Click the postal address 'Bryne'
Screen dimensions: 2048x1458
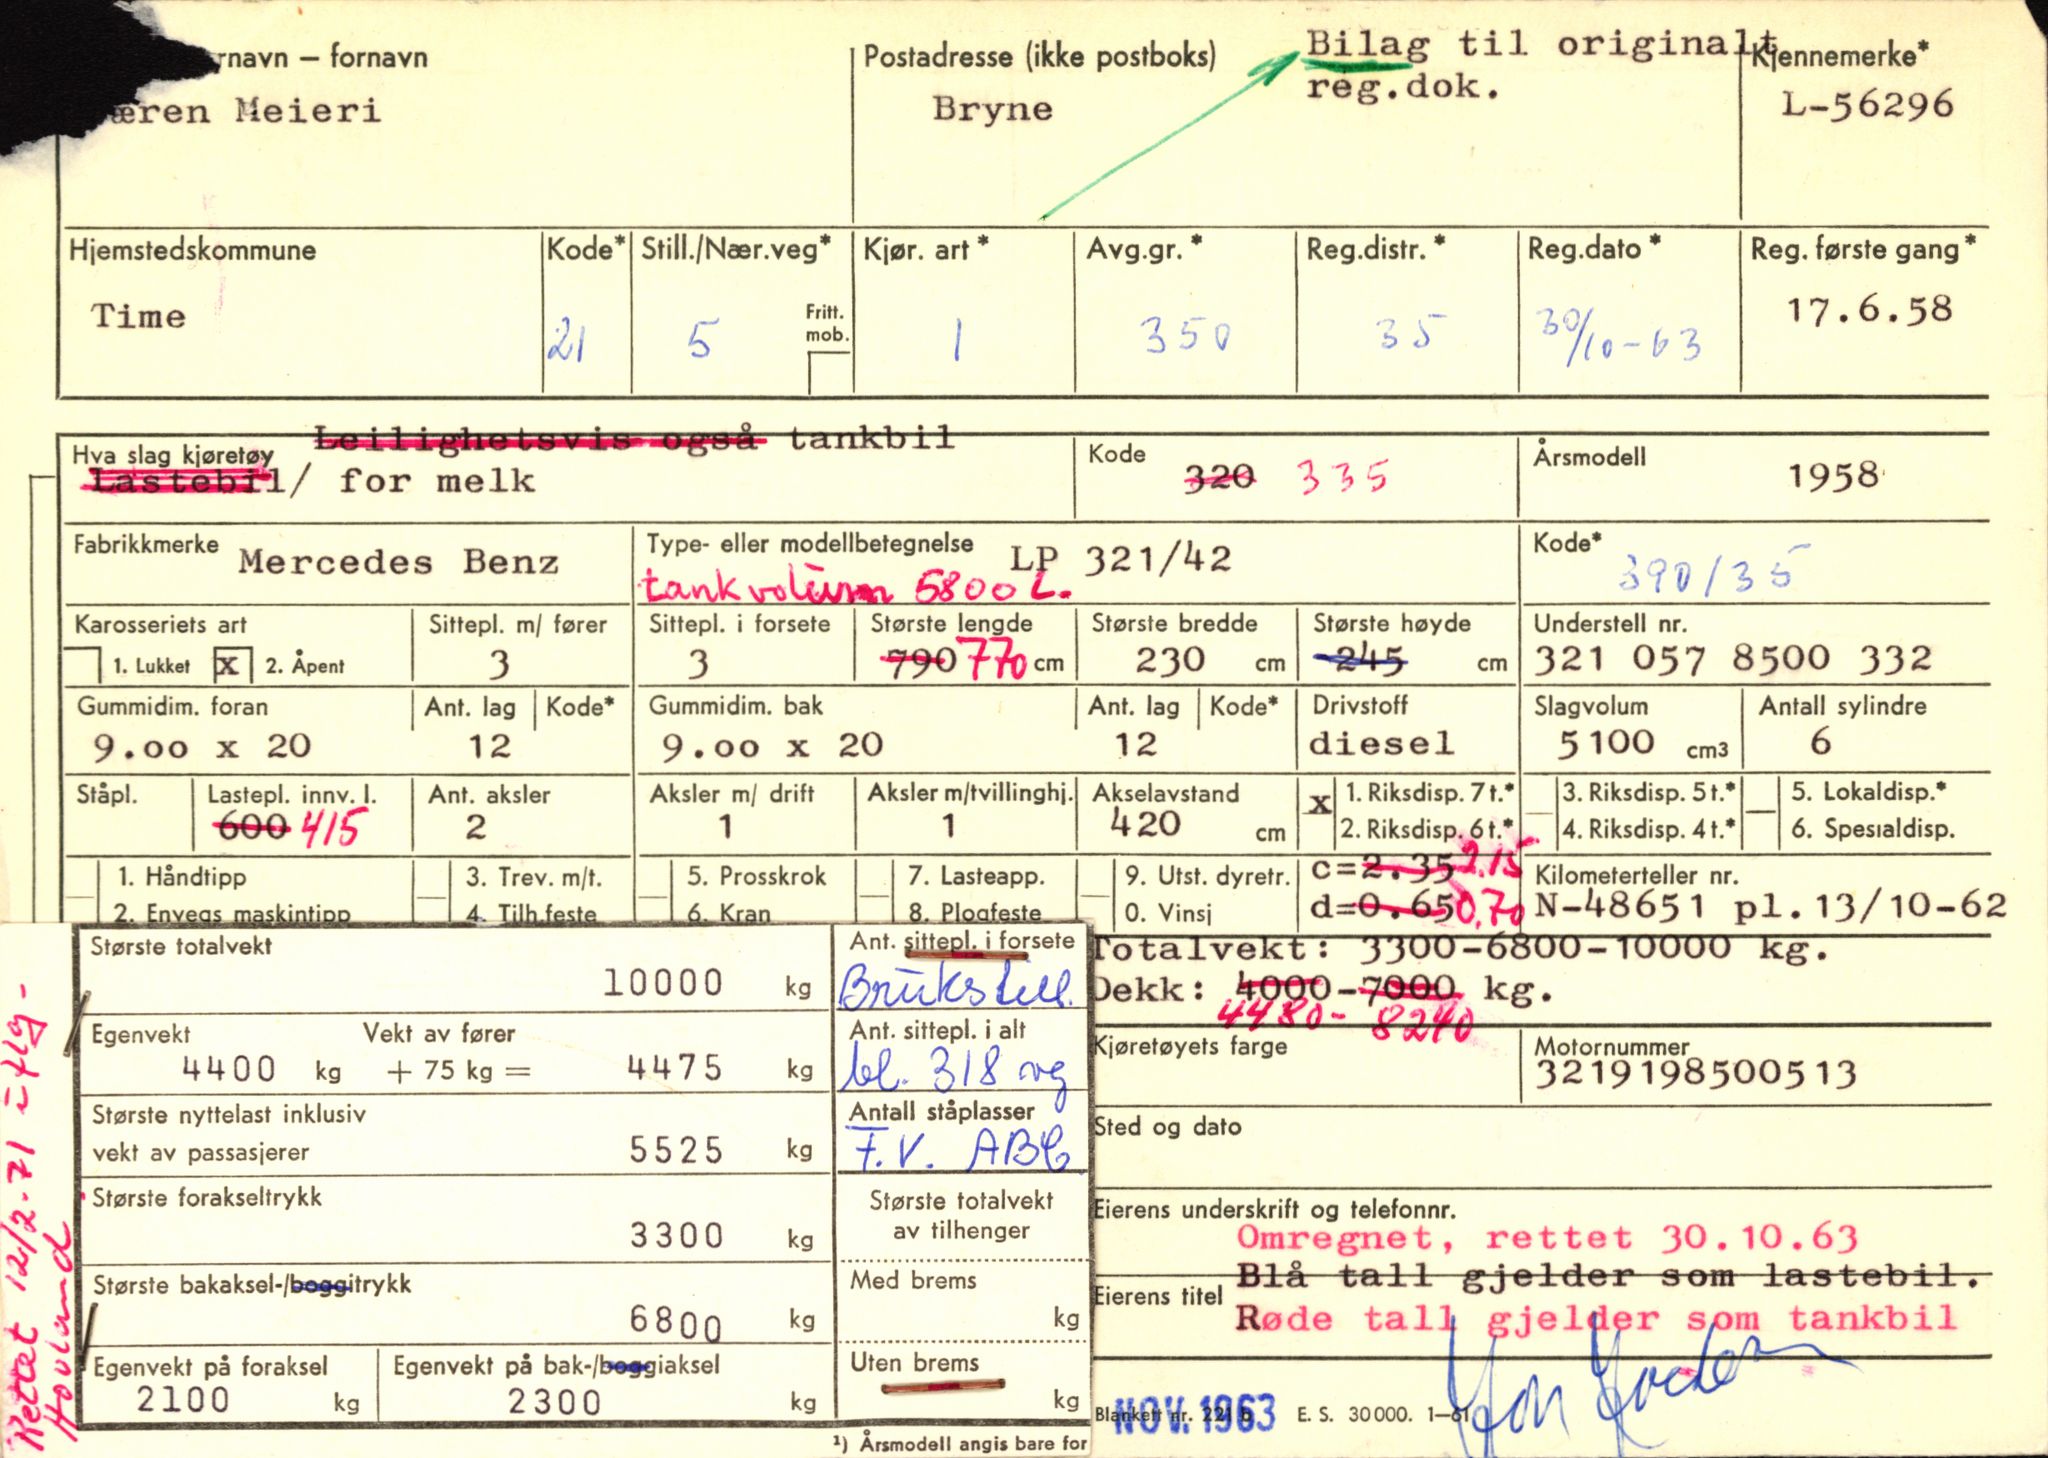point(993,108)
